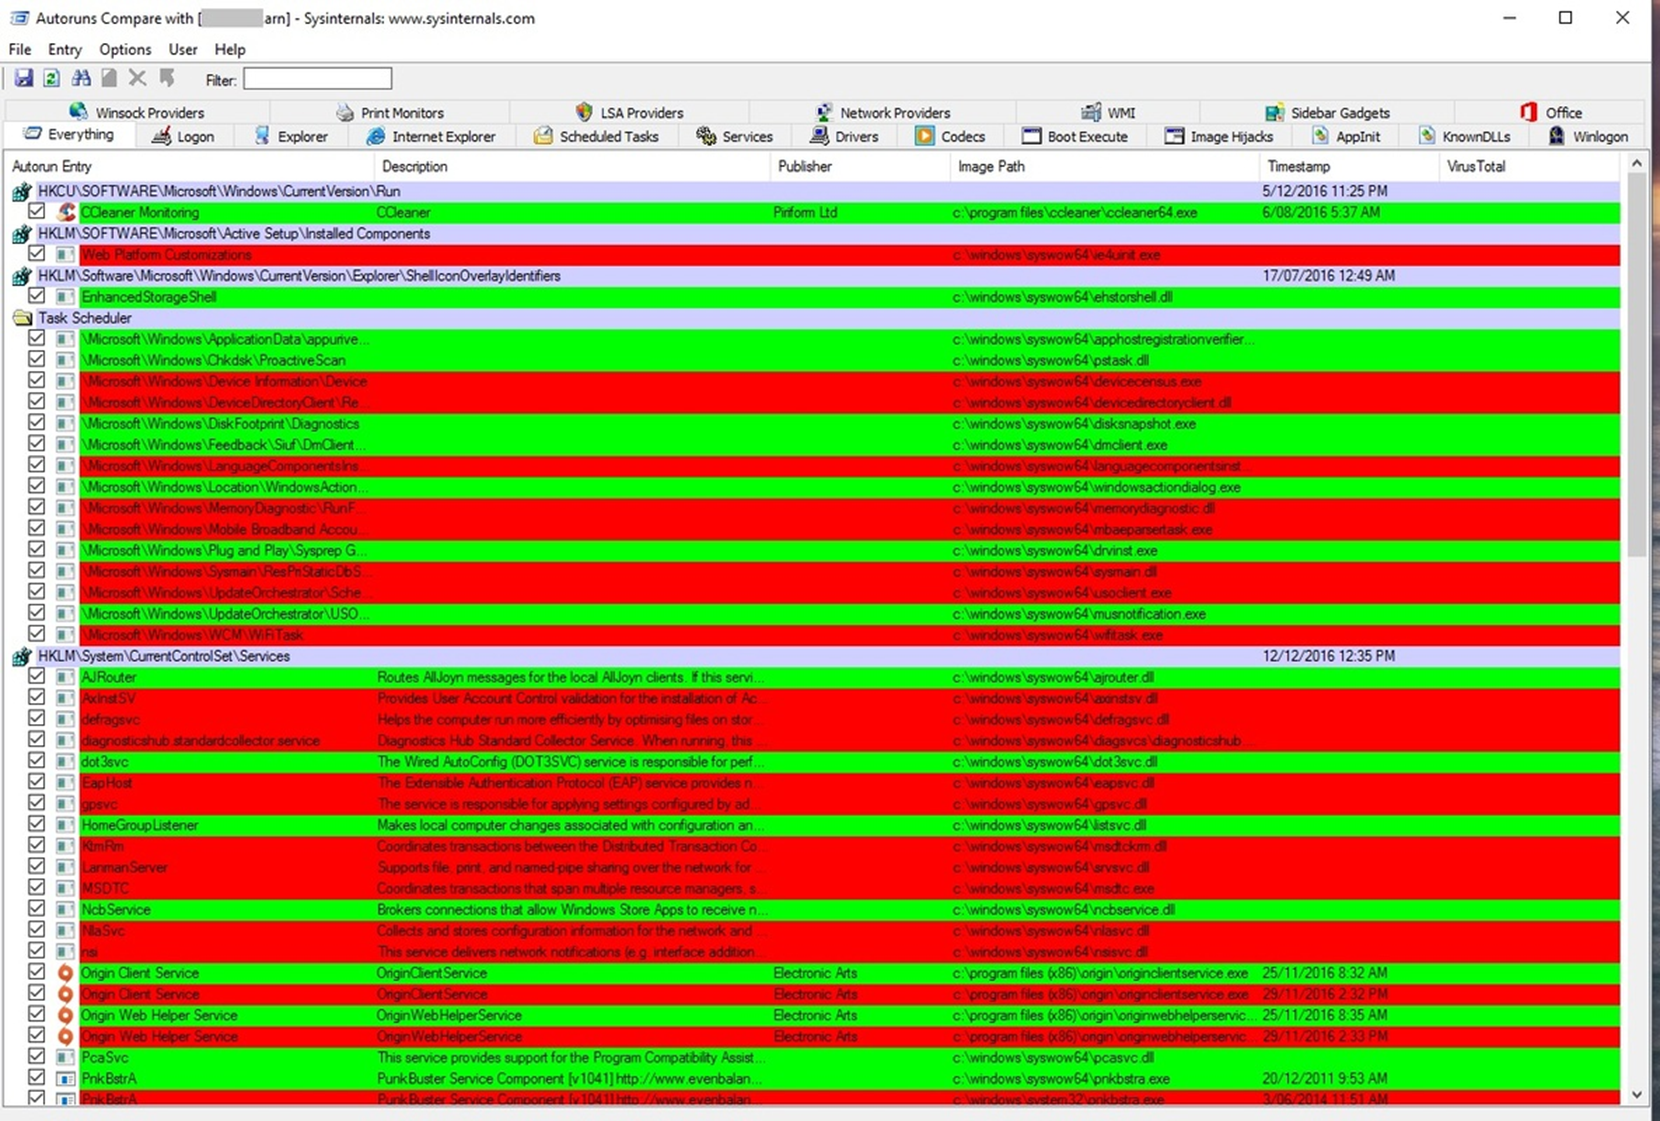Select the MSDTC service row
The image size is (1660, 1121).
pos(814,888)
